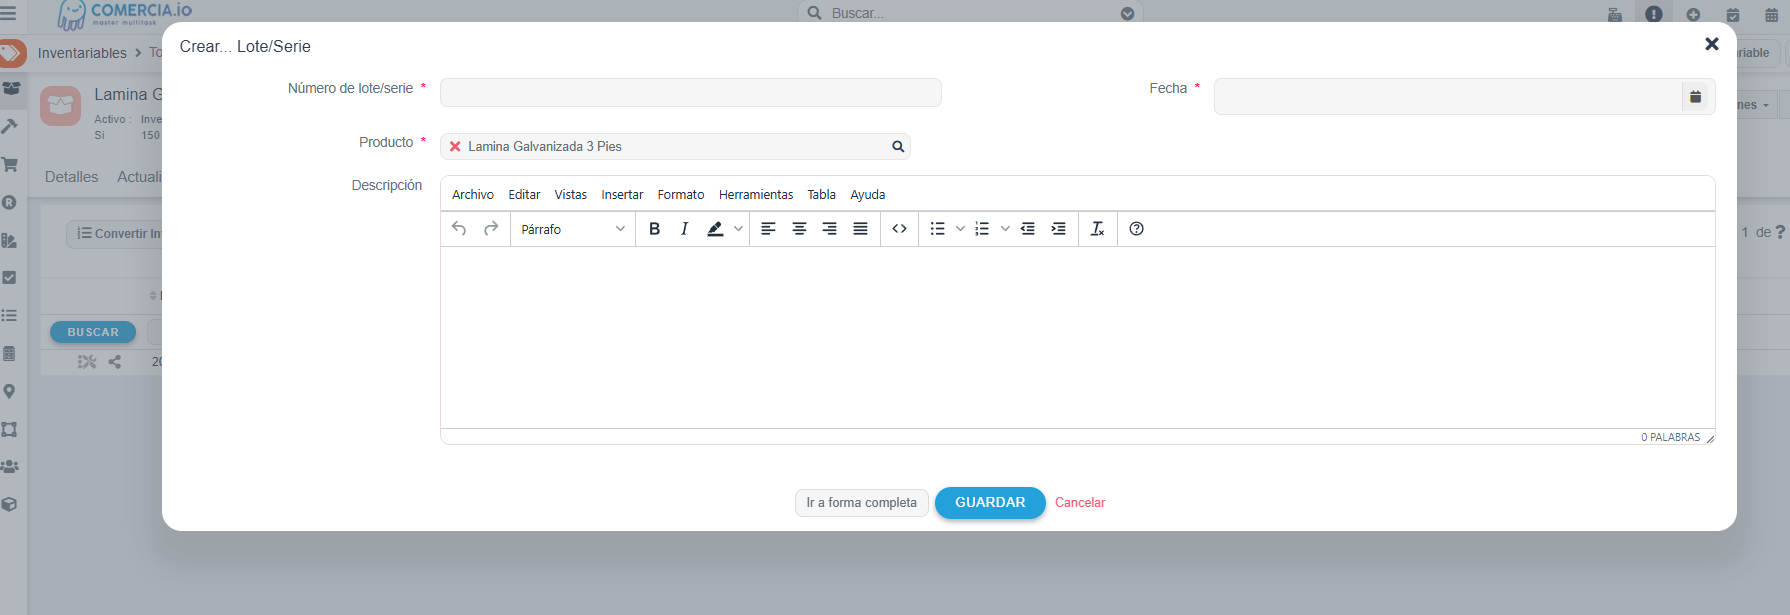Open the exclamation alert icon in top bar
This screenshot has width=1790, height=615.
coord(1654,14)
